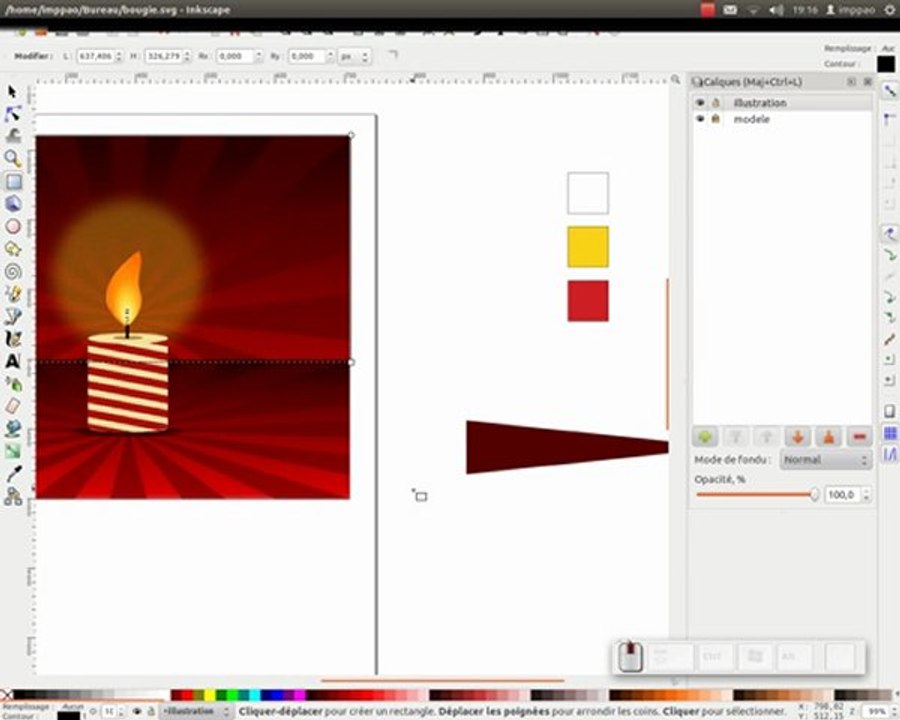The image size is (900, 720).
Task: Click the zoom percentage stepper in status bar
Action: 892,711
